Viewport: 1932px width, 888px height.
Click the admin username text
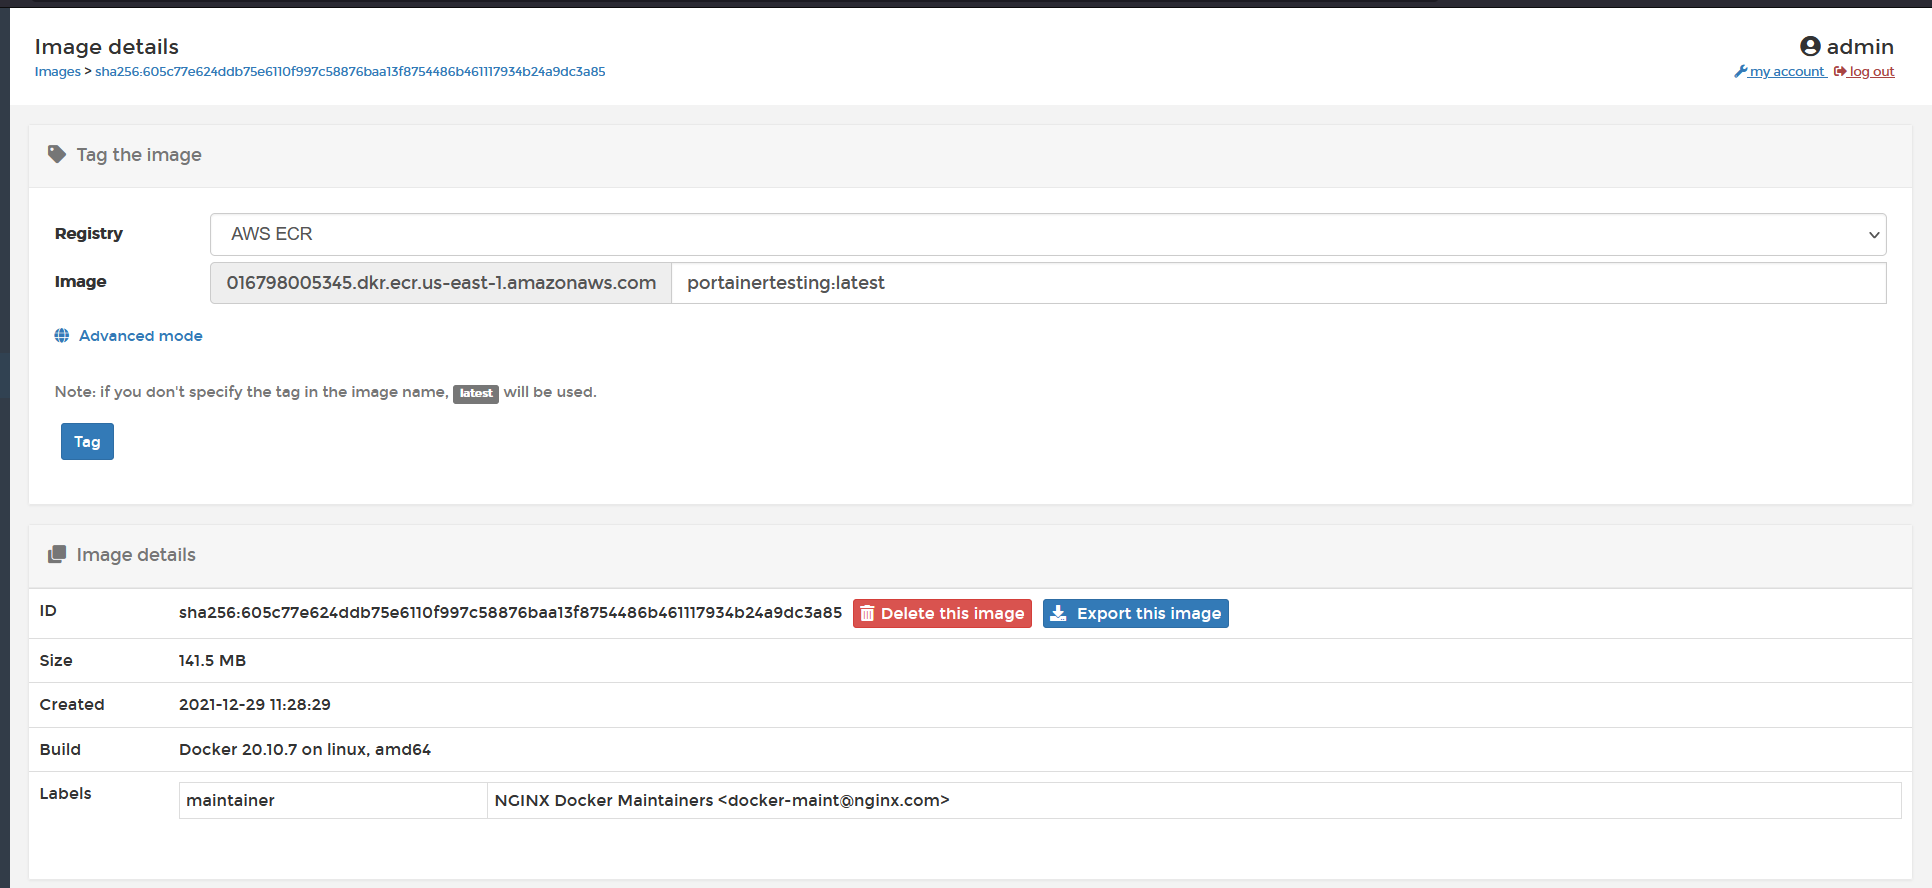(1860, 47)
